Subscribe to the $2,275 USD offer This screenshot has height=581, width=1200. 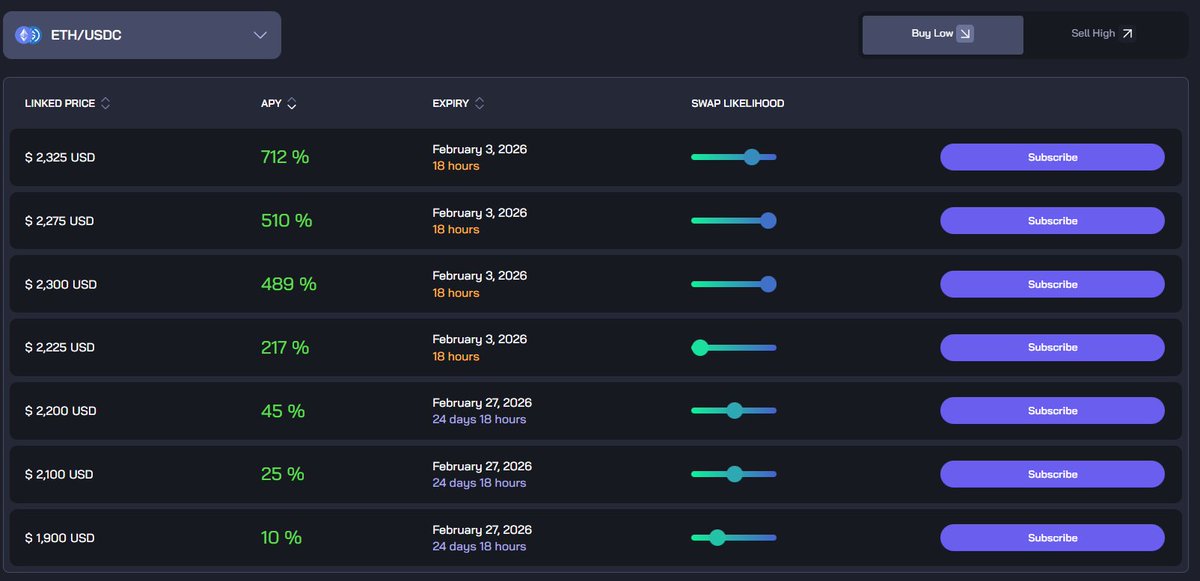click(1052, 221)
